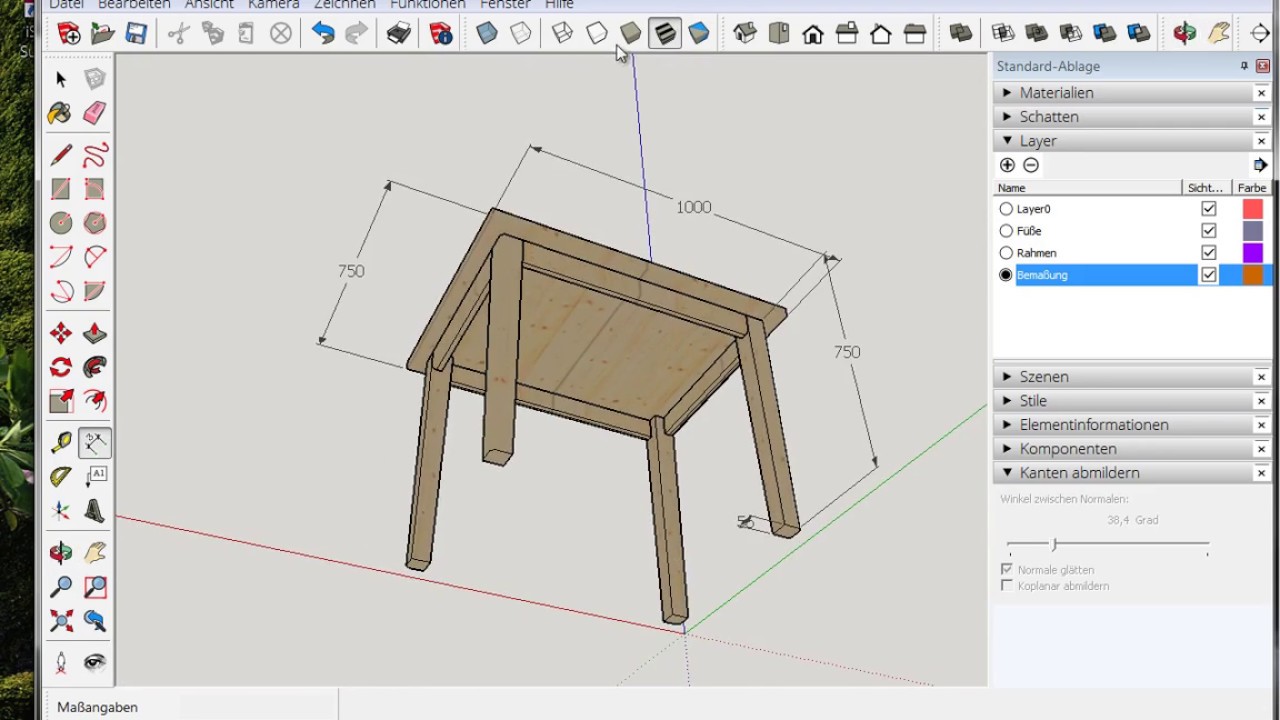Toggle visibility of the Bemaßung layer
This screenshot has width=1280, height=720.
pyautogui.click(x=1209, y=275)
